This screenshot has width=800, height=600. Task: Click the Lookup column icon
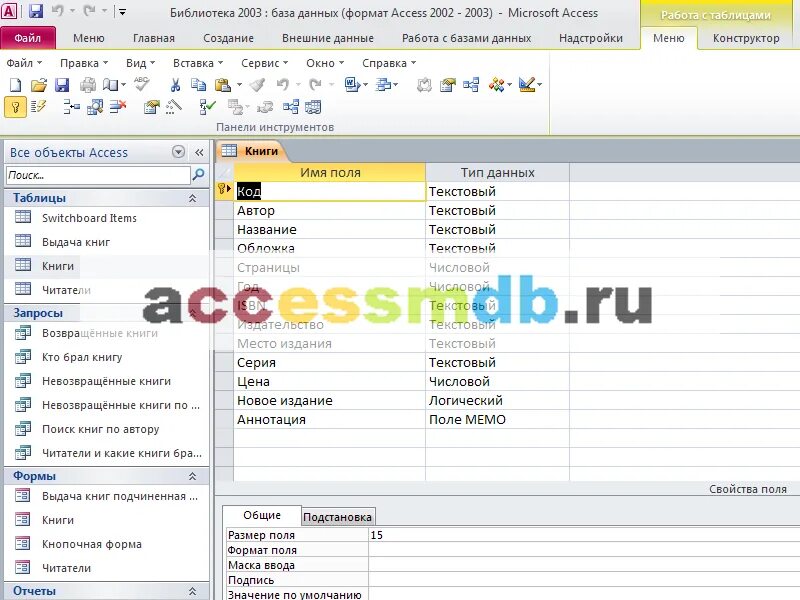coord(95,107)
